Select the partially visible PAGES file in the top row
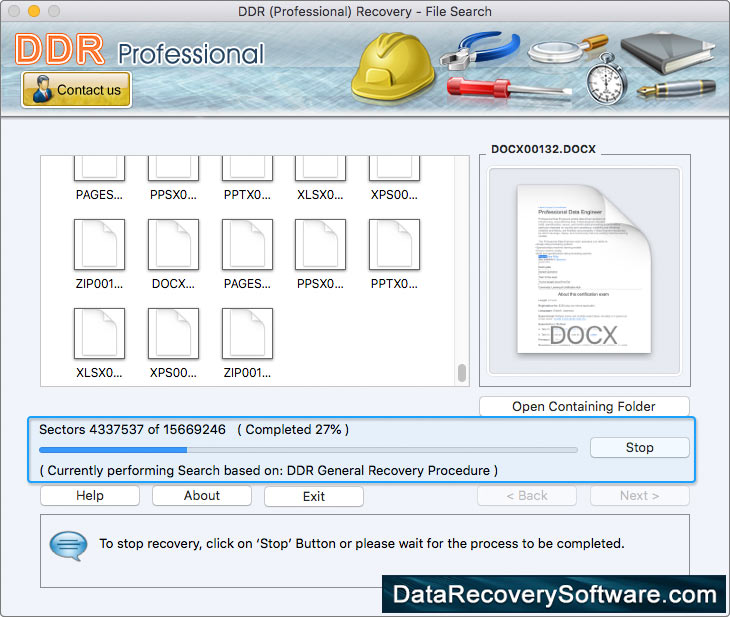The height and width of the screenshot is (617, 730). click(x=99, y=169)
